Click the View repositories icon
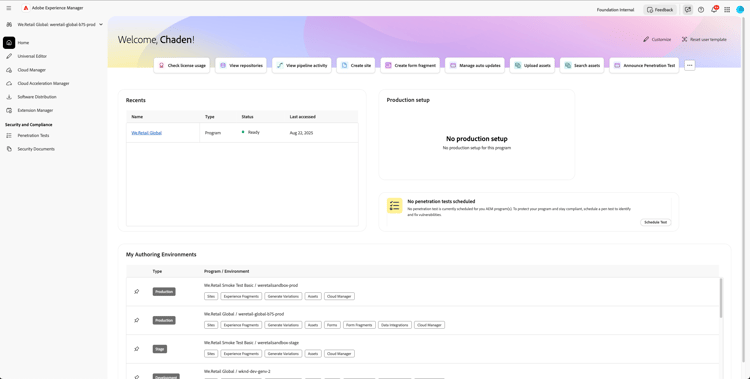This screenshot has width=750, height=379. pyautogui.click(x=223, y=66)
